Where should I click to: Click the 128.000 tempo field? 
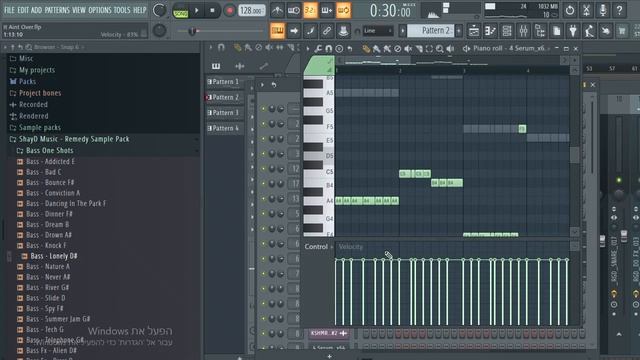pos(251,11)
